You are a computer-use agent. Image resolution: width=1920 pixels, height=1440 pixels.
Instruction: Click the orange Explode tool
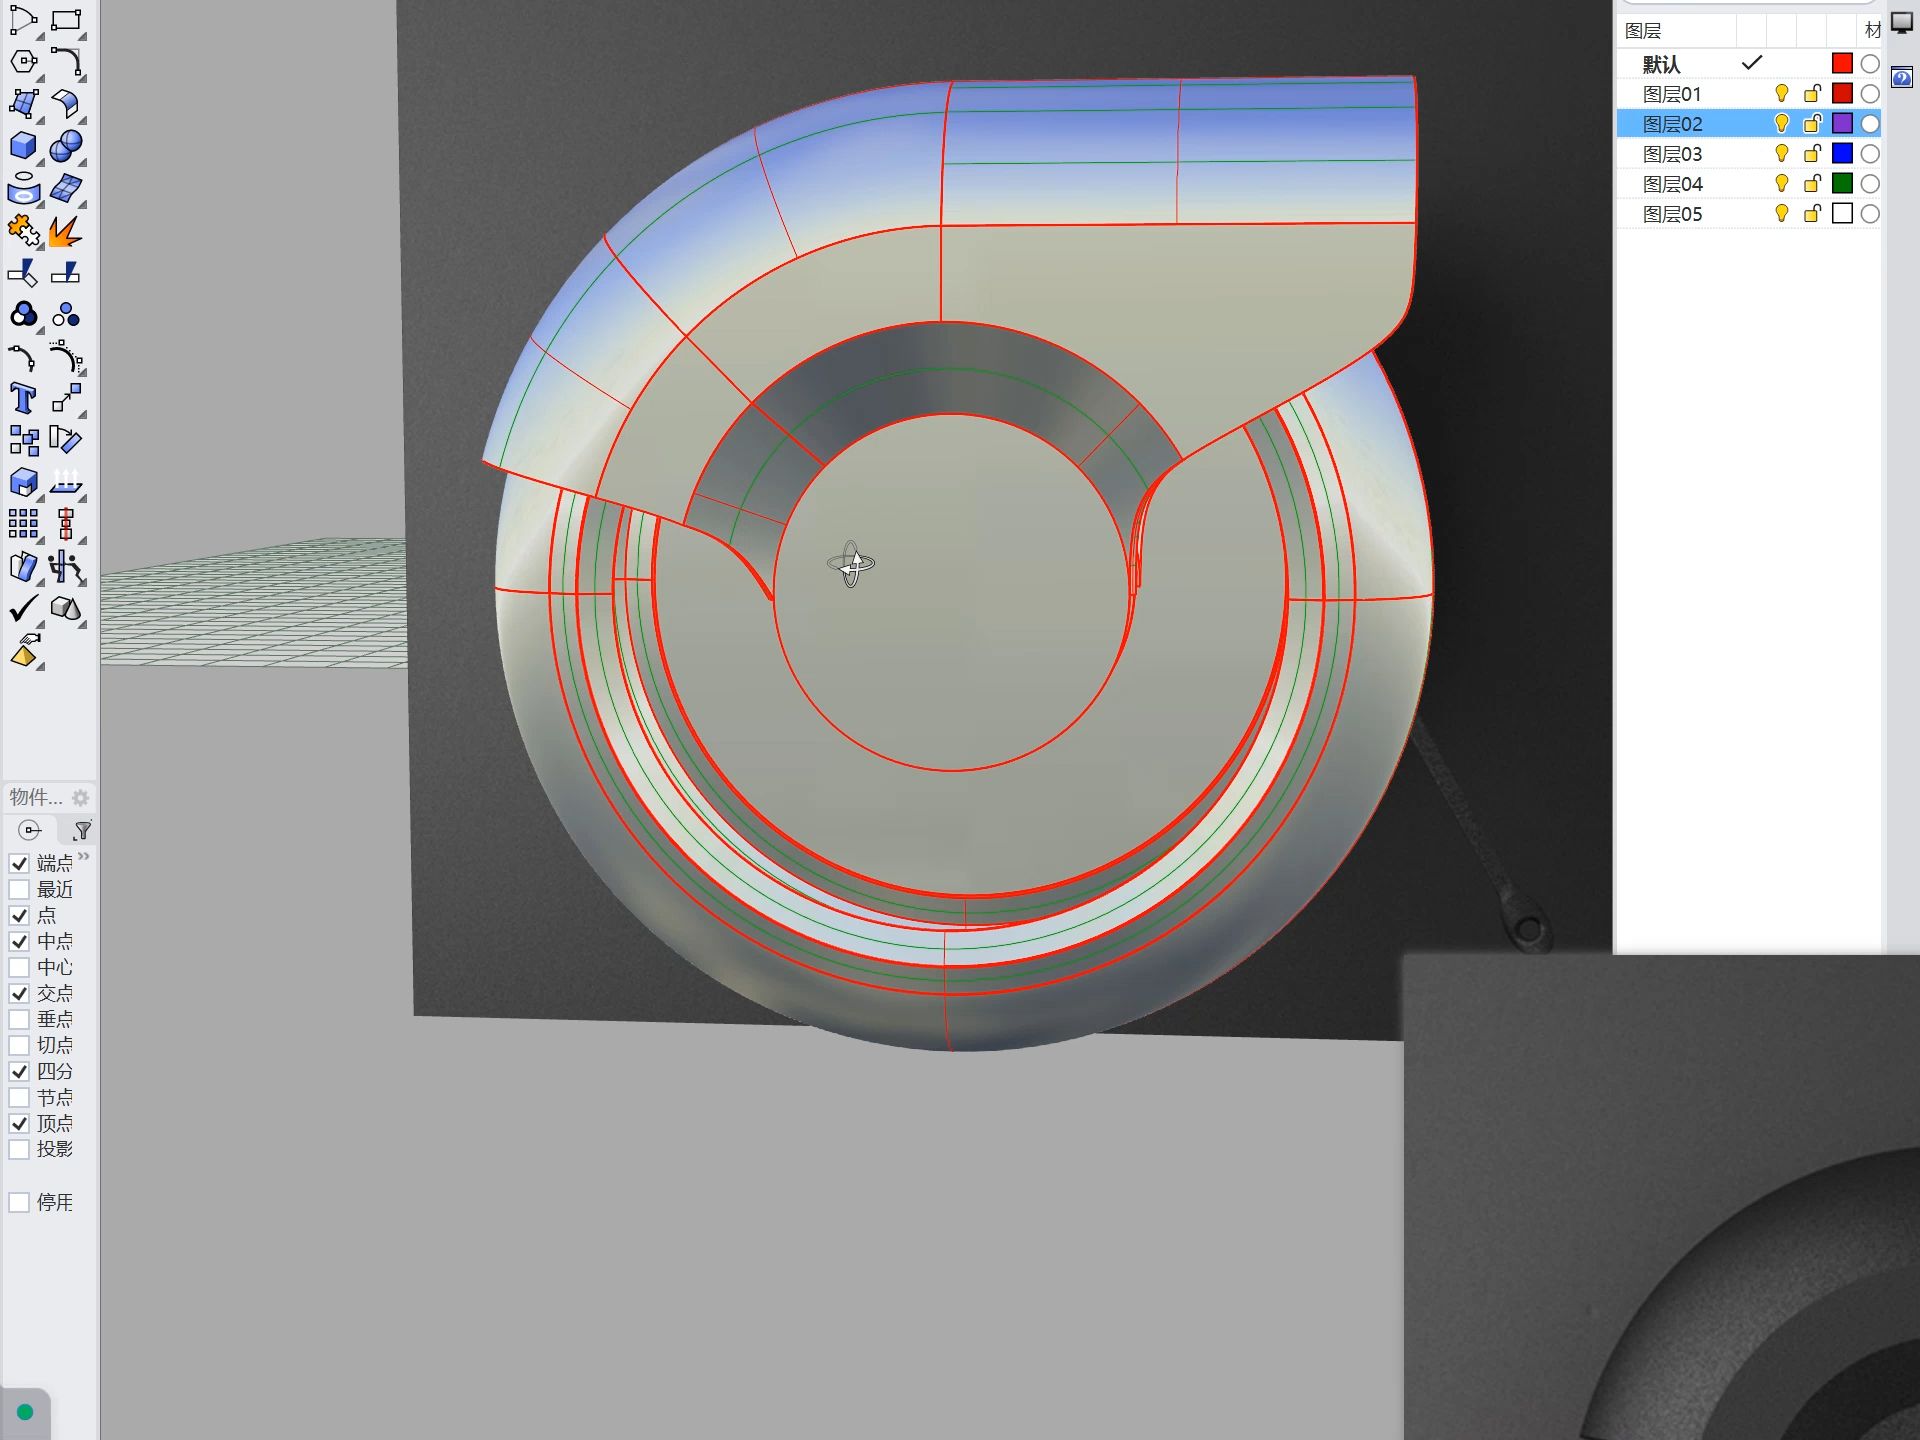pyautogui.click(x=66, y=231)
